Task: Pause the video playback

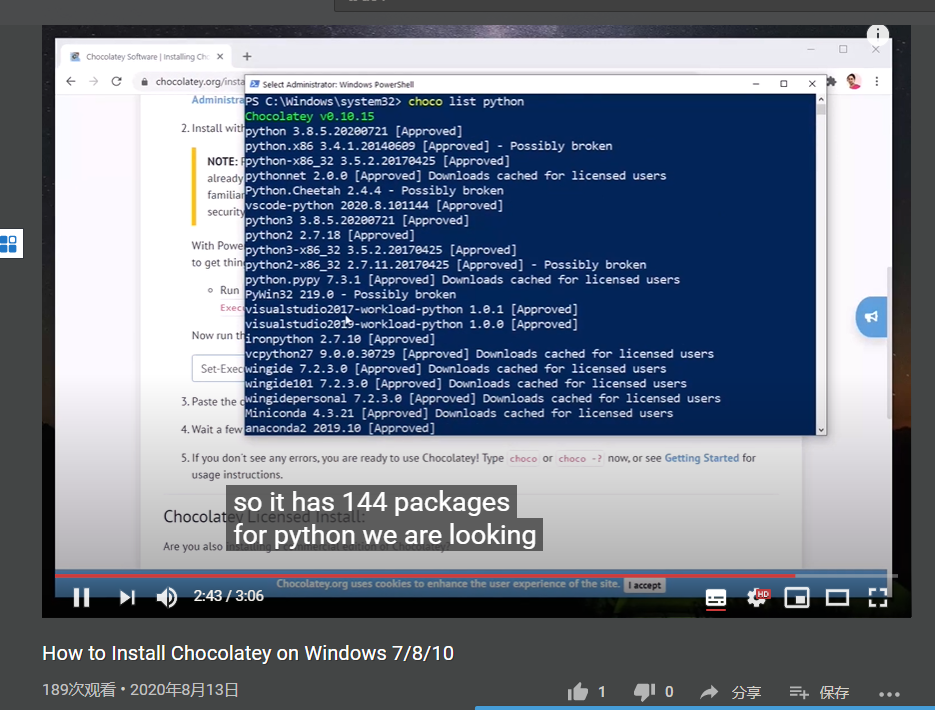Action: (x=81, y=597)
